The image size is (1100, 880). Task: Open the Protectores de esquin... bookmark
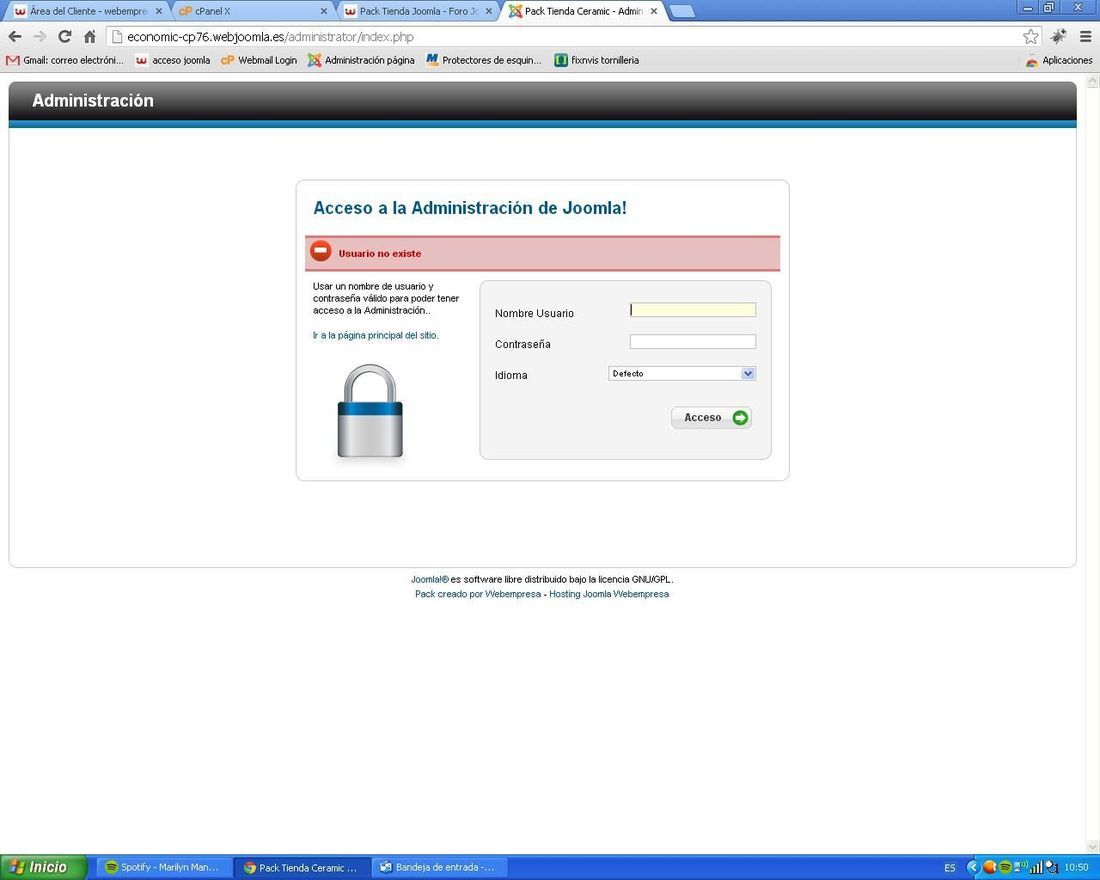point(484,60)
